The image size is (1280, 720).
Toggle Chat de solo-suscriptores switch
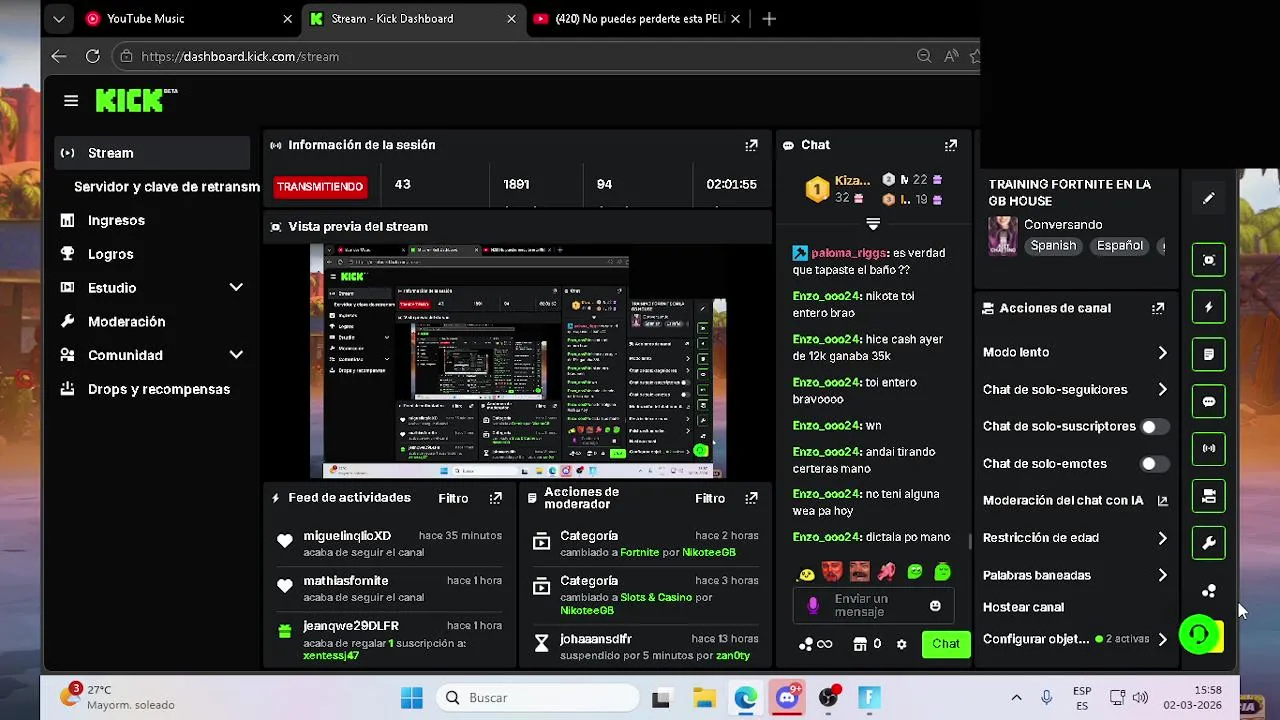(x=1154, y=427)
